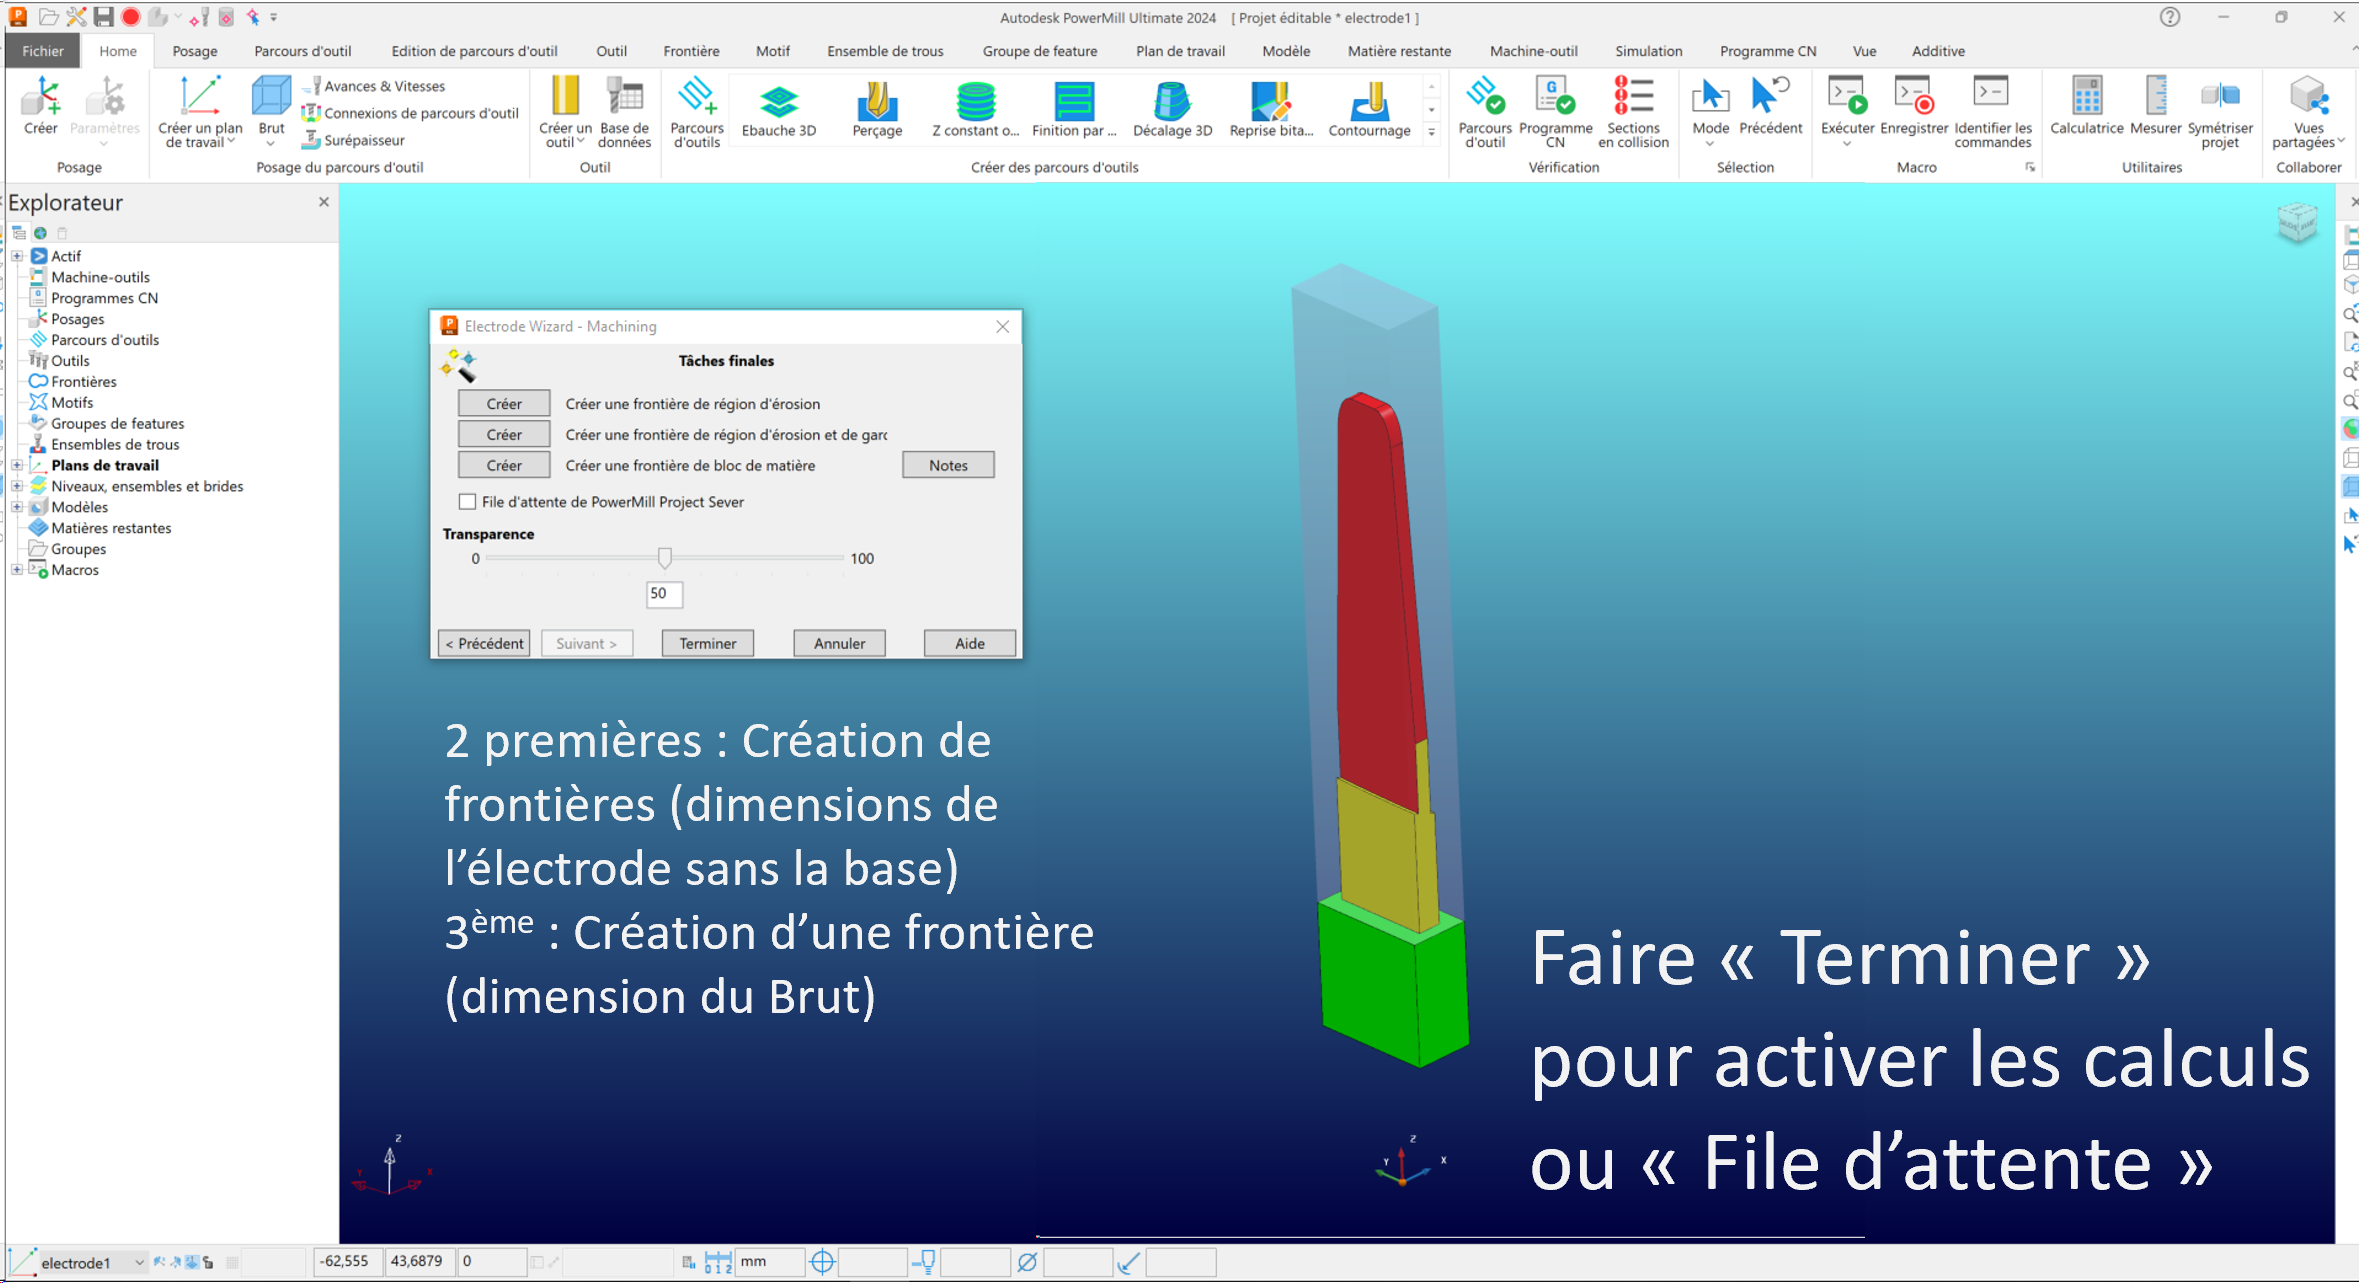Image resolution: width=2359 pixels, height=1283 pixels.
Task: Click the transparency value field showing 50
Action: (664, 593)
